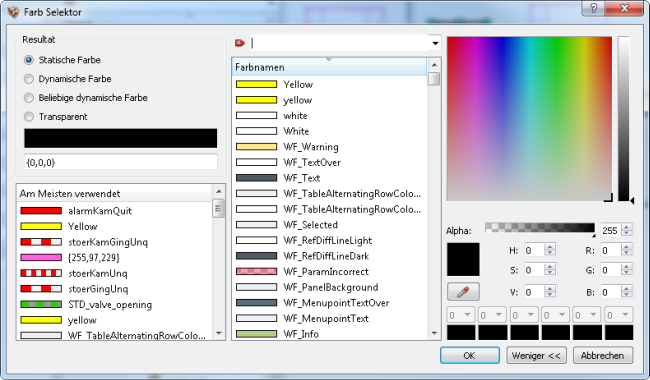650x380 pixels.
Task: Click the red clear-filter icon beside search field
Action: (x=240, y=43)
